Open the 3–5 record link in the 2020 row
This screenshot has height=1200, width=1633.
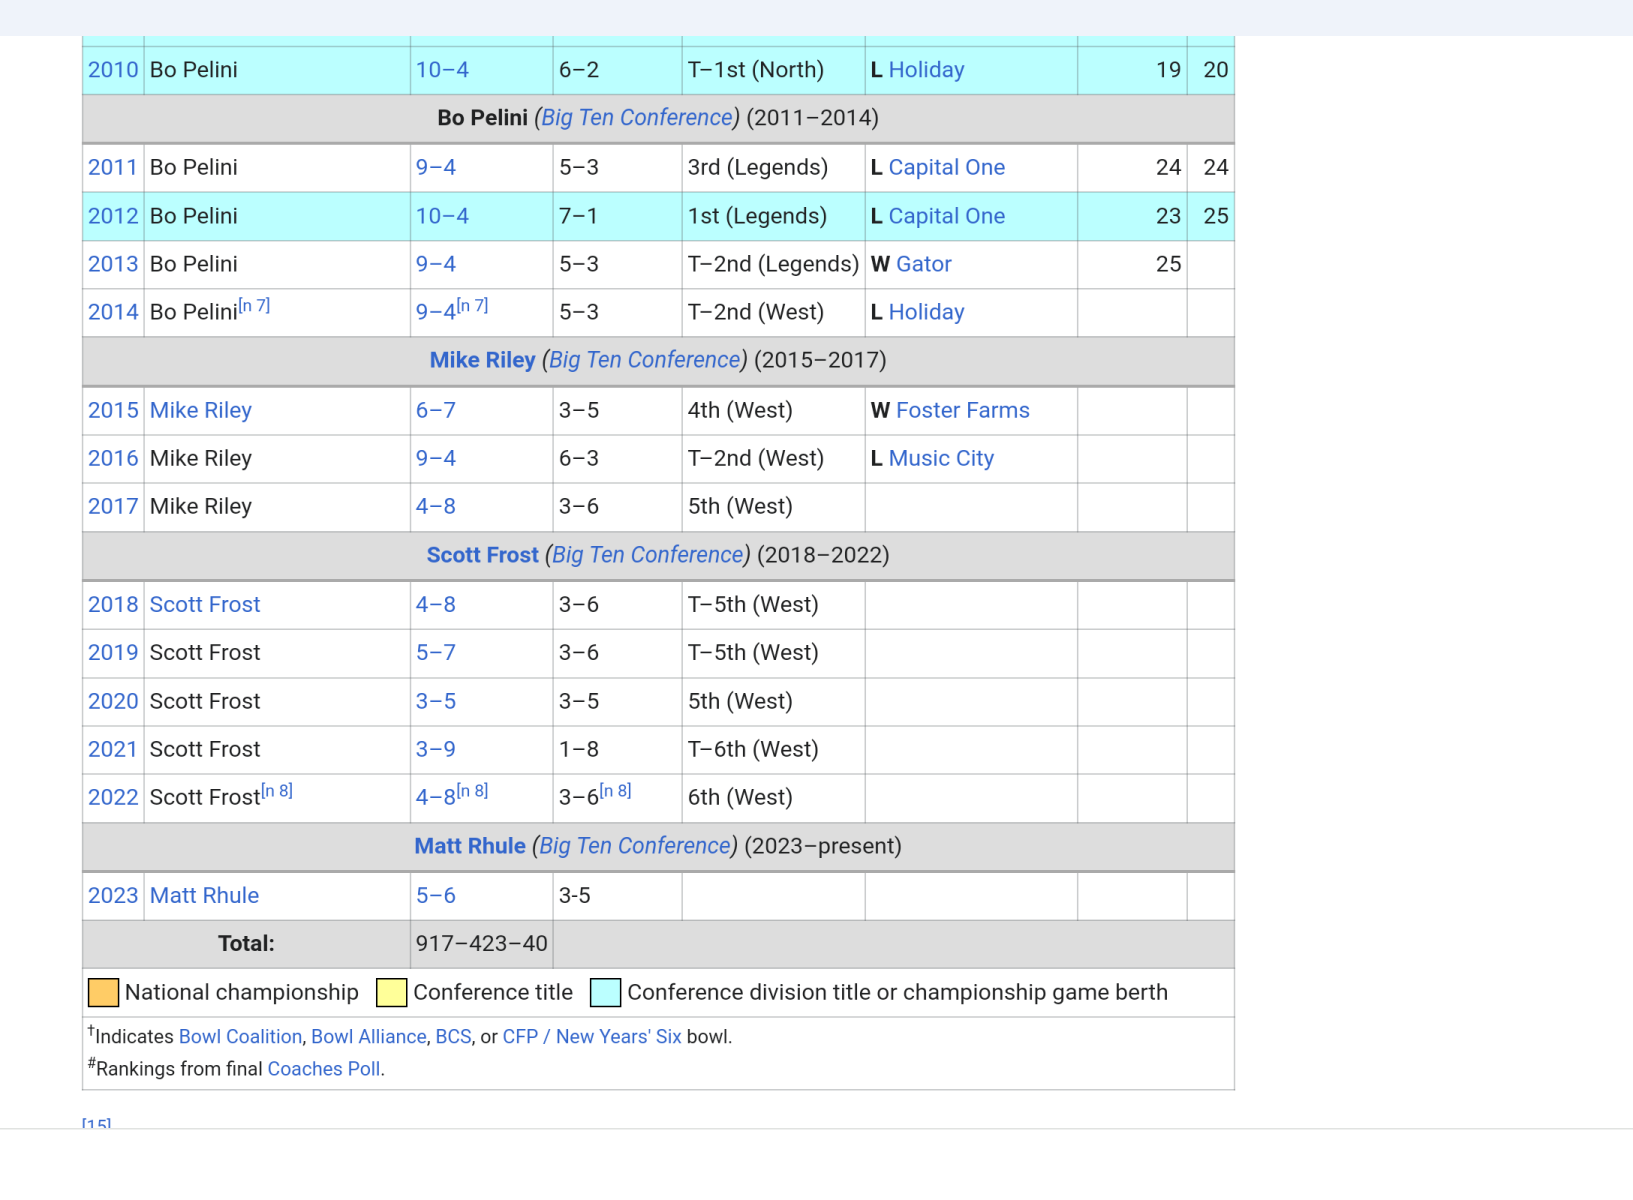pyautogui.click(x=436, y=701)
